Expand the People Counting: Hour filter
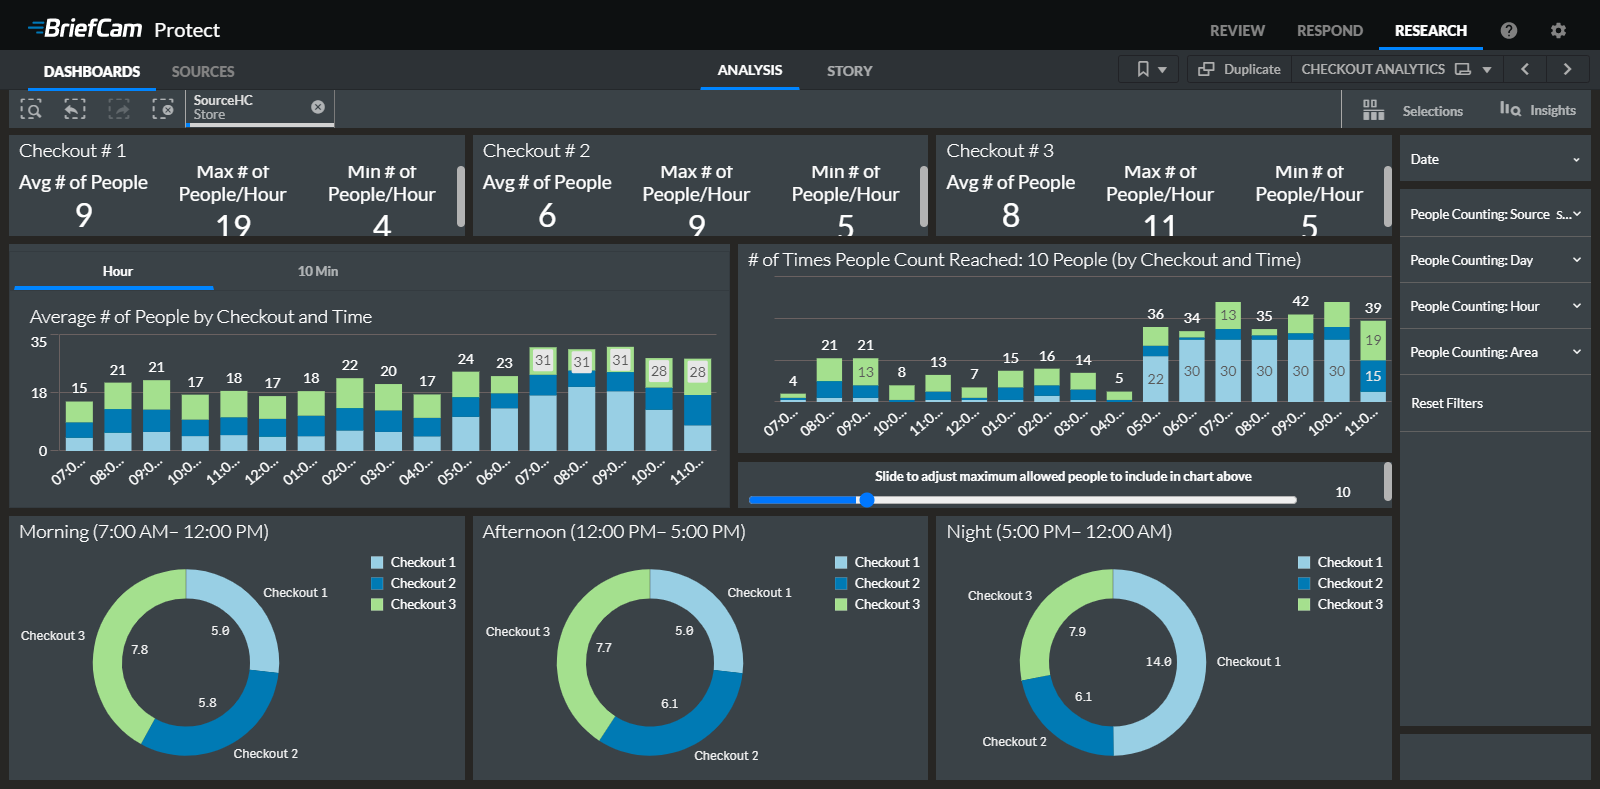The image size is (1600, 789). pos(1495,306)
